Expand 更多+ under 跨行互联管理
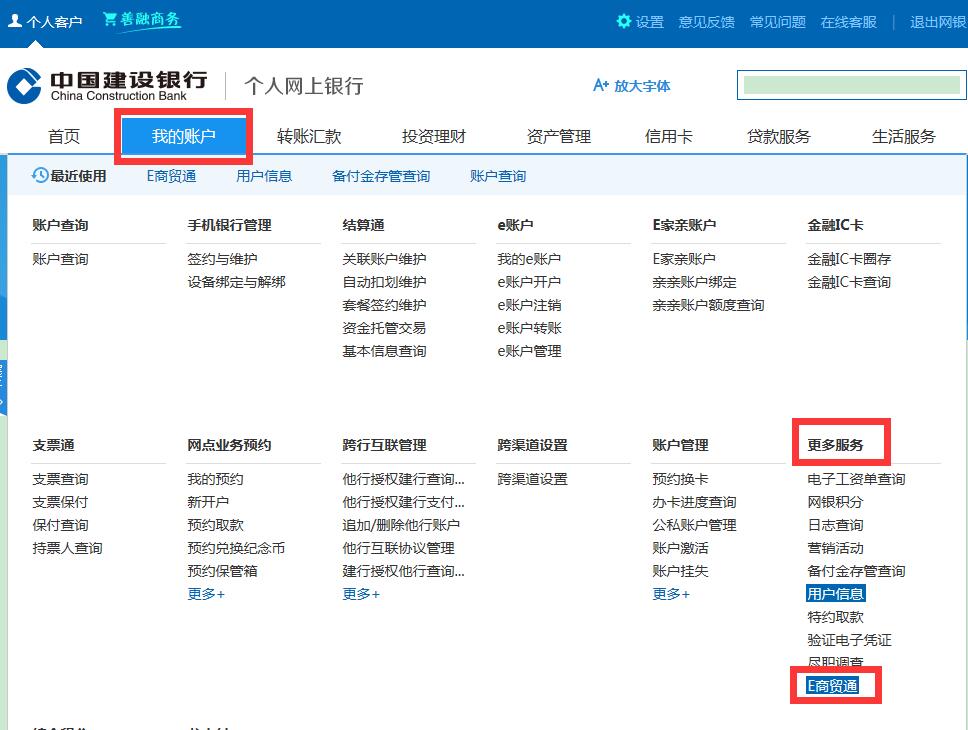Viewport: 968px width, 730px height. click(x=361, y=594)
